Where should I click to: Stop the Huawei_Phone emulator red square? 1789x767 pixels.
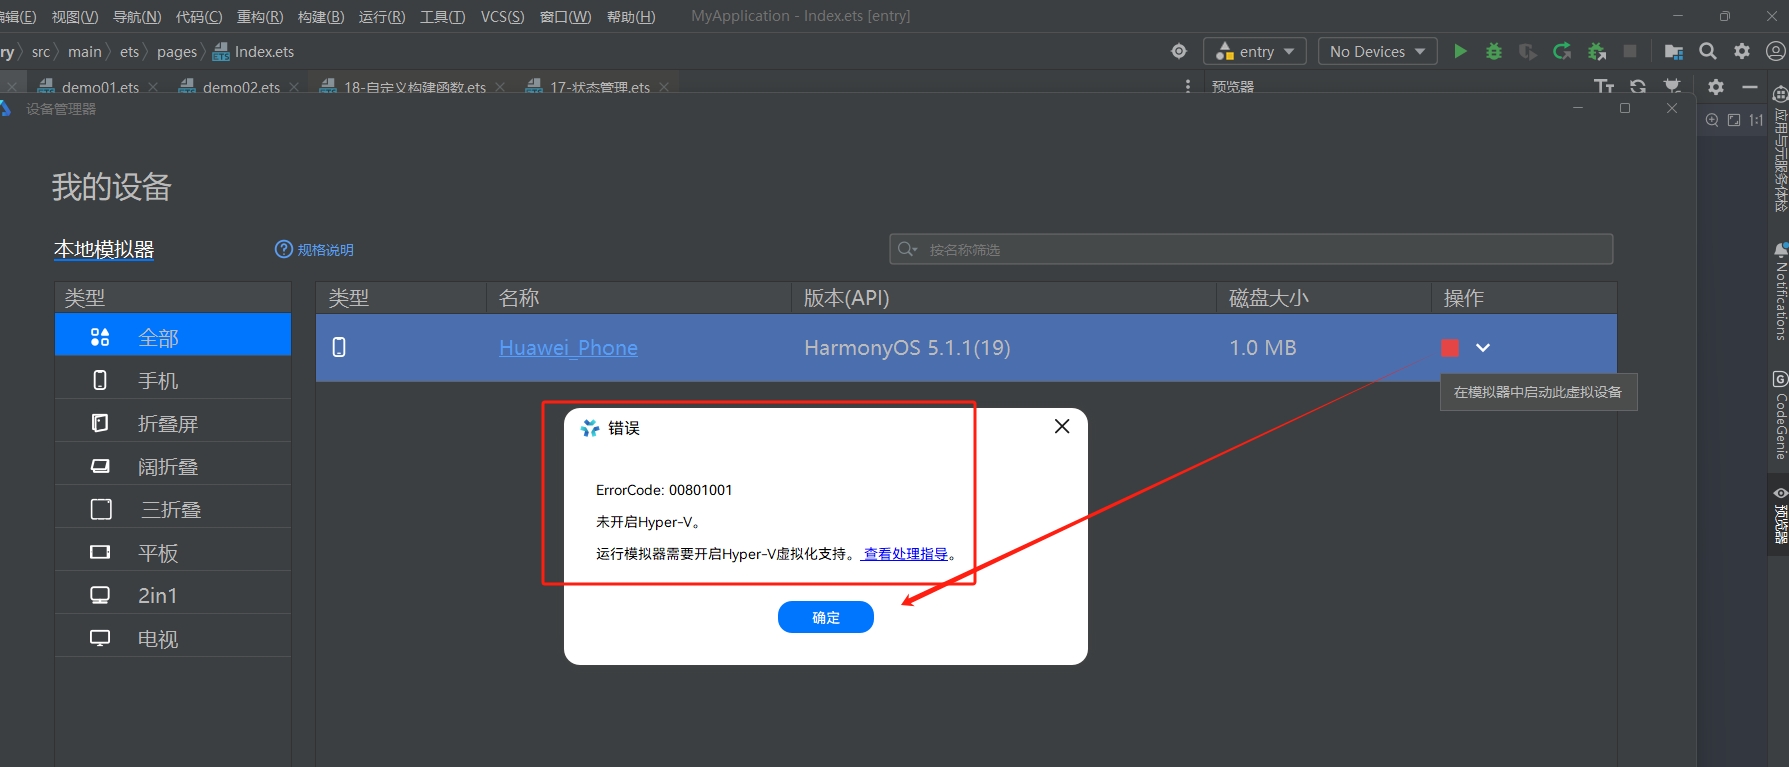pyautogui.click(x=1450, y=348)
